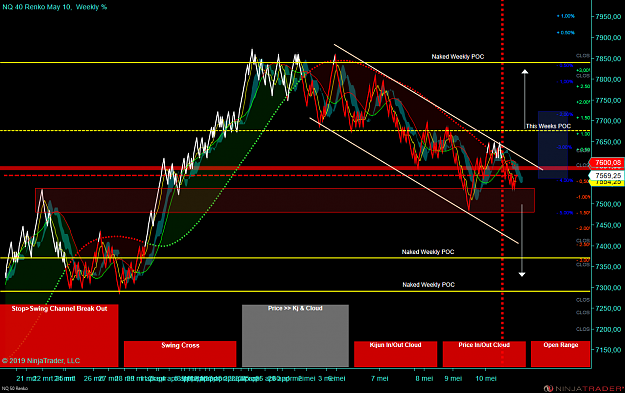Click the '10 mei' date label
This screenshot has width=625, height=393.
(x=486, y=379)
